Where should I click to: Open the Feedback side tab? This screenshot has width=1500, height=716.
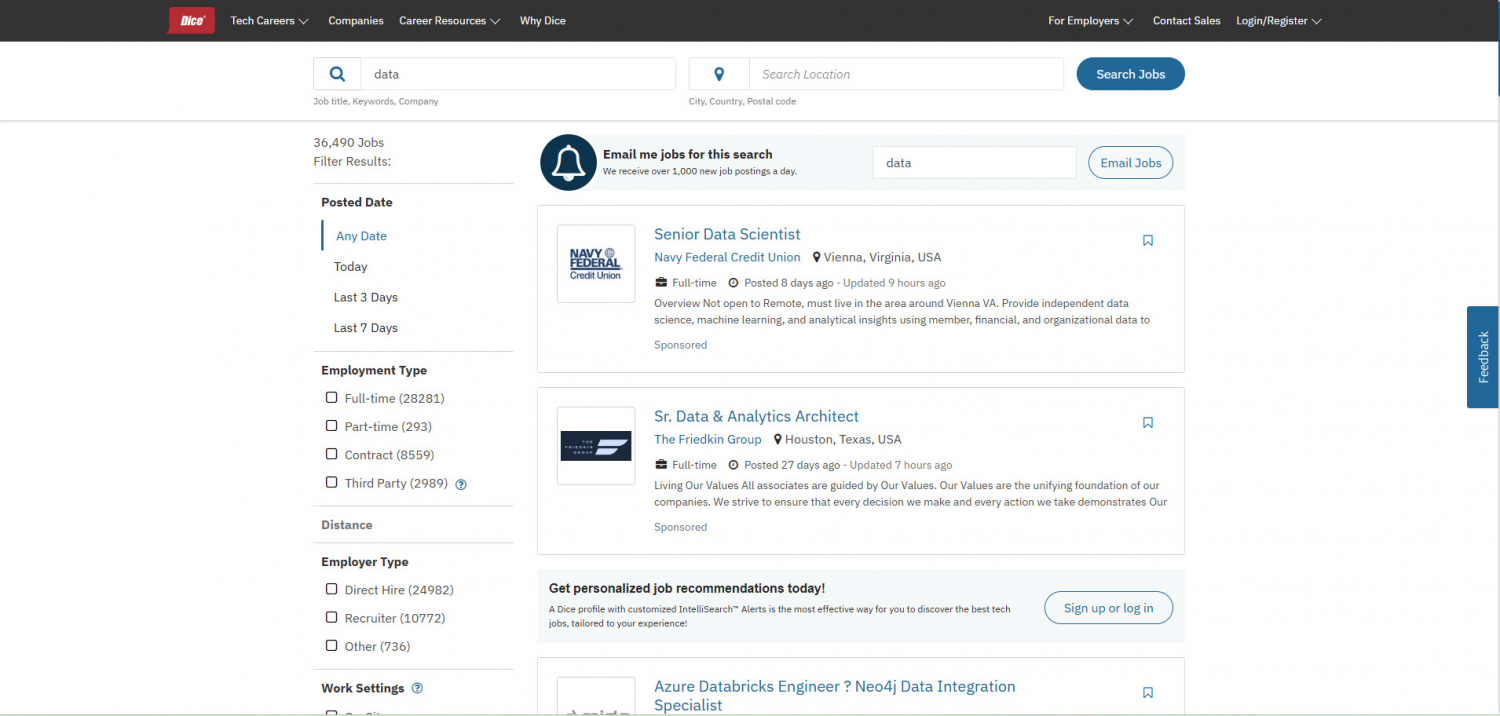click(x=1483, y=357)
